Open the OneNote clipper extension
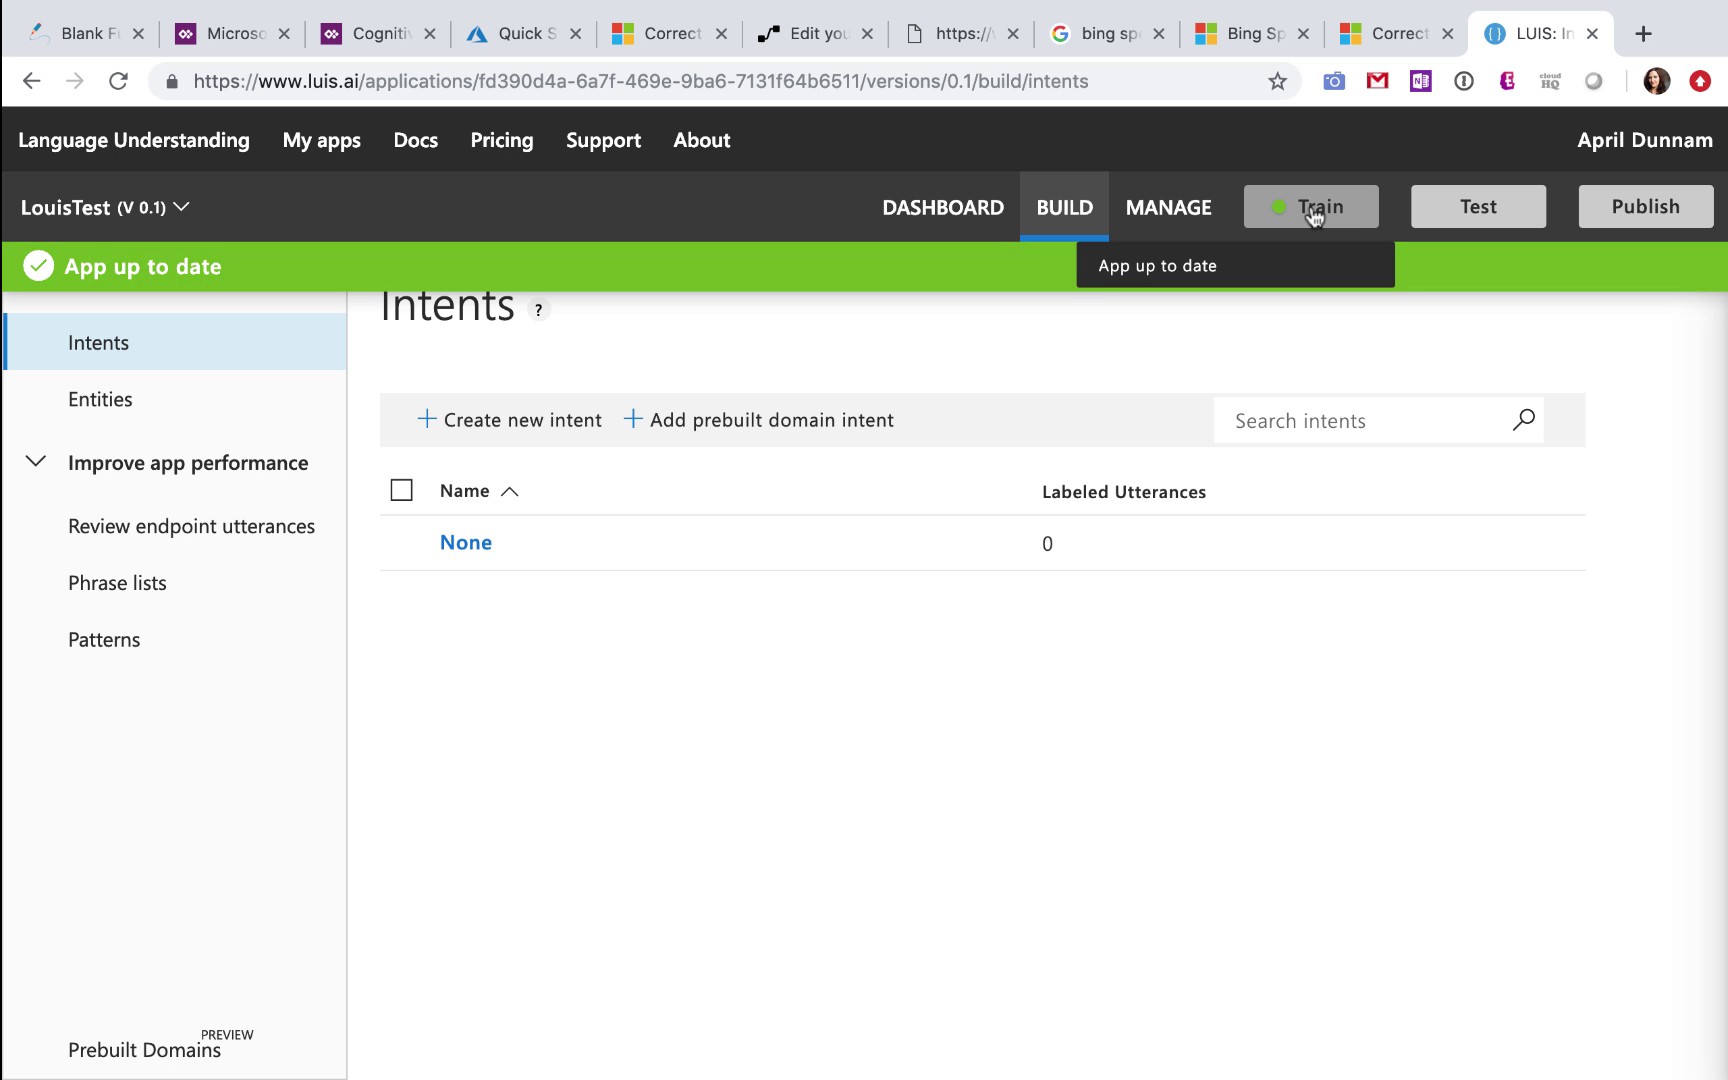The width and height of the screenshot is (1728, 1080). pos(1420,81)
